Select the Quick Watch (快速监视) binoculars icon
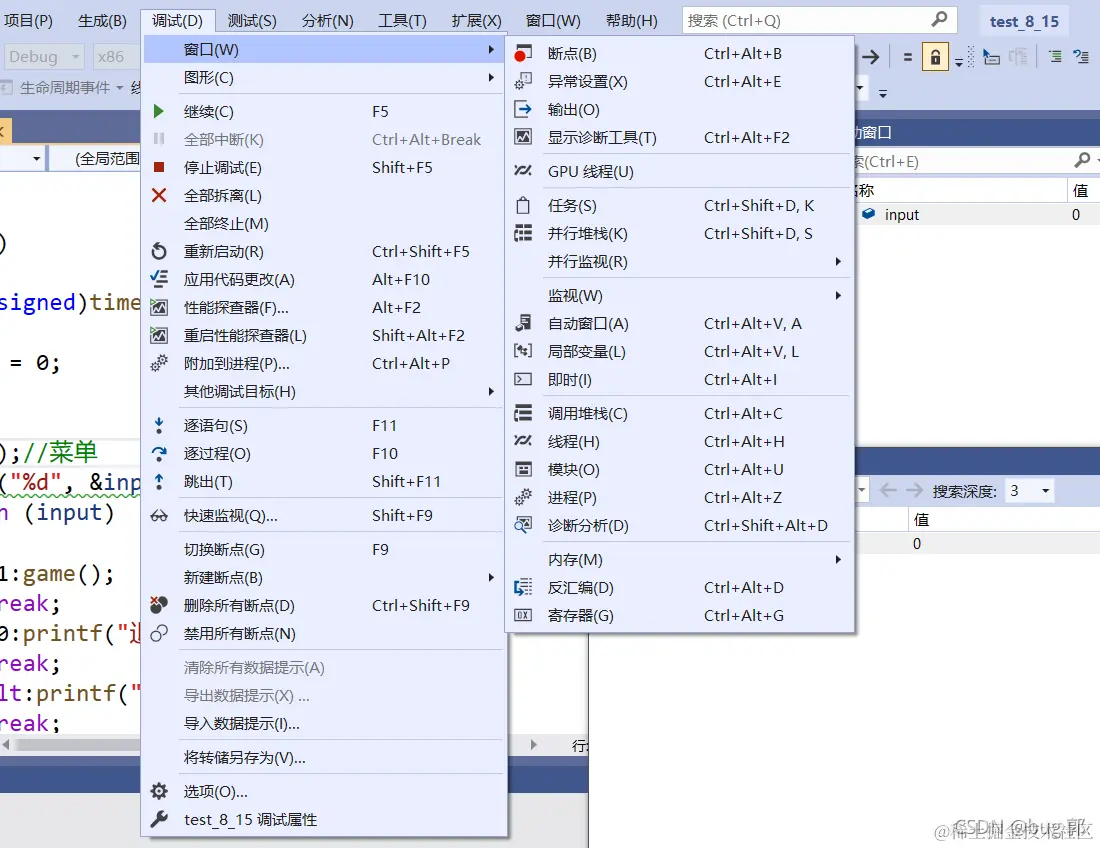 159,514
